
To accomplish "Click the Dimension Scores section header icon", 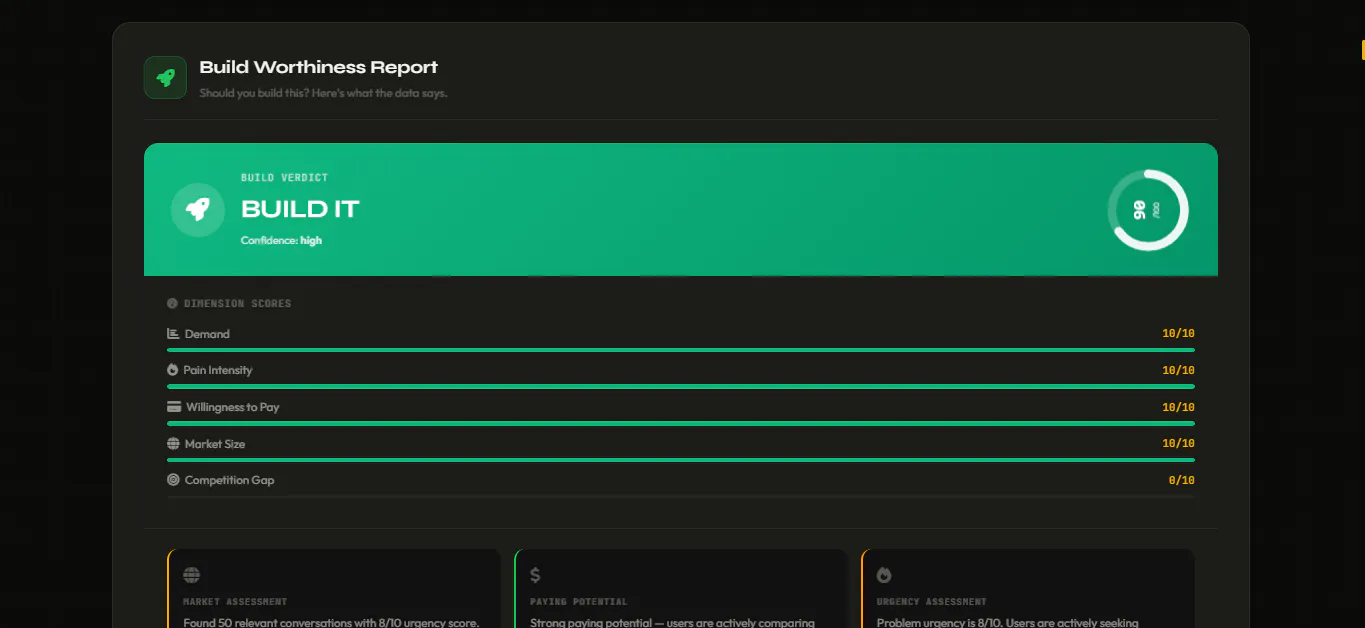I will pyautogui.click(x=172, y=303).
